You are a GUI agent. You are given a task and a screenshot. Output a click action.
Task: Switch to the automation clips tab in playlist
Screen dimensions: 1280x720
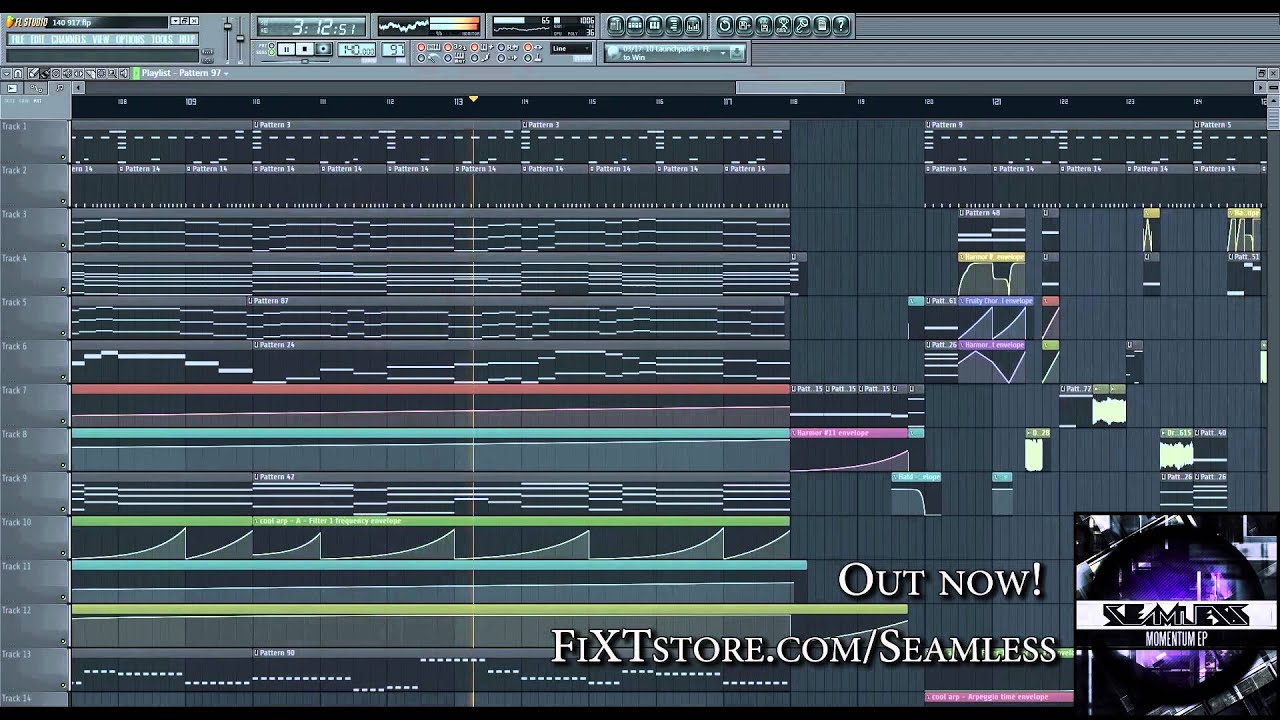click(x=36, y=88)
